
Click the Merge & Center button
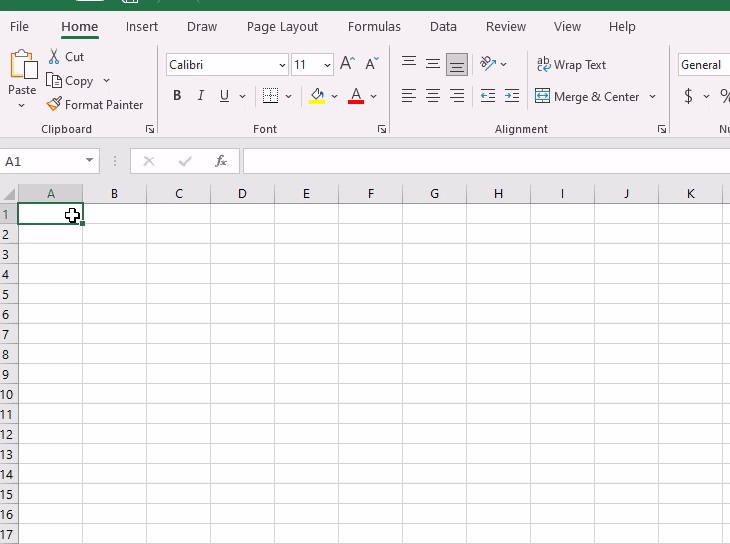(x=588, y=96)
